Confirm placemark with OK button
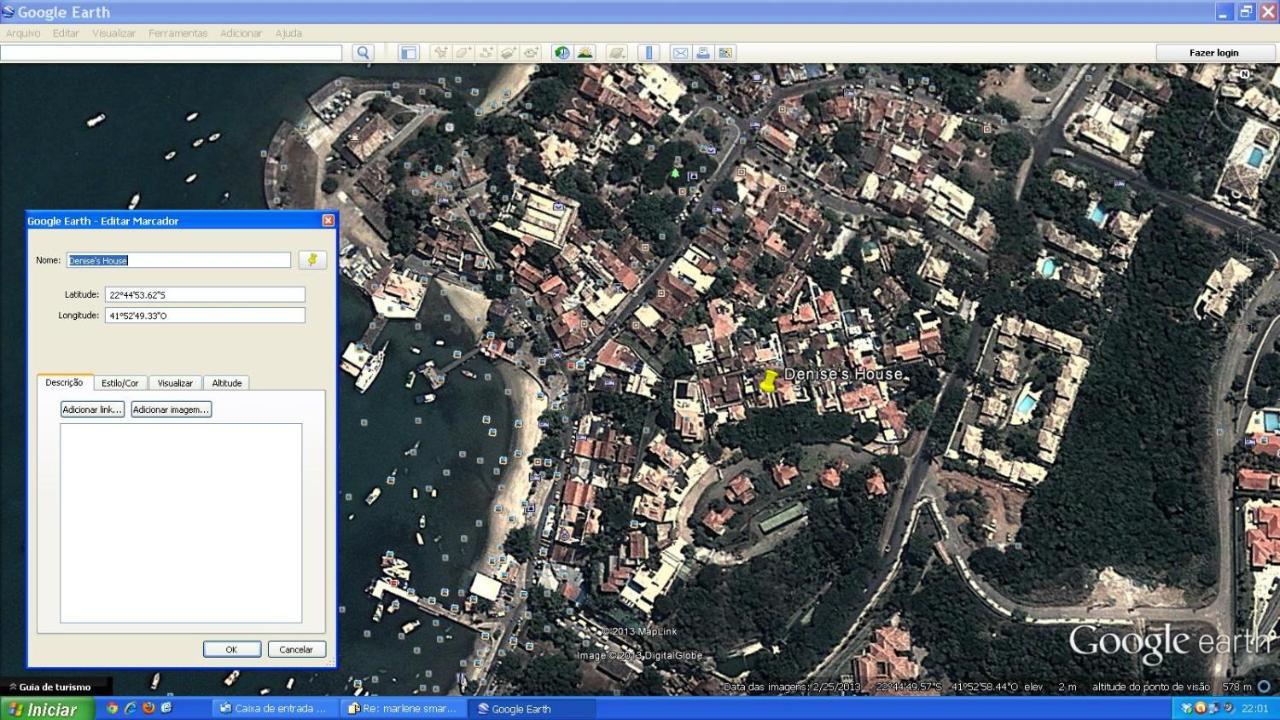The image size is (1280, 720). [231, 649]
